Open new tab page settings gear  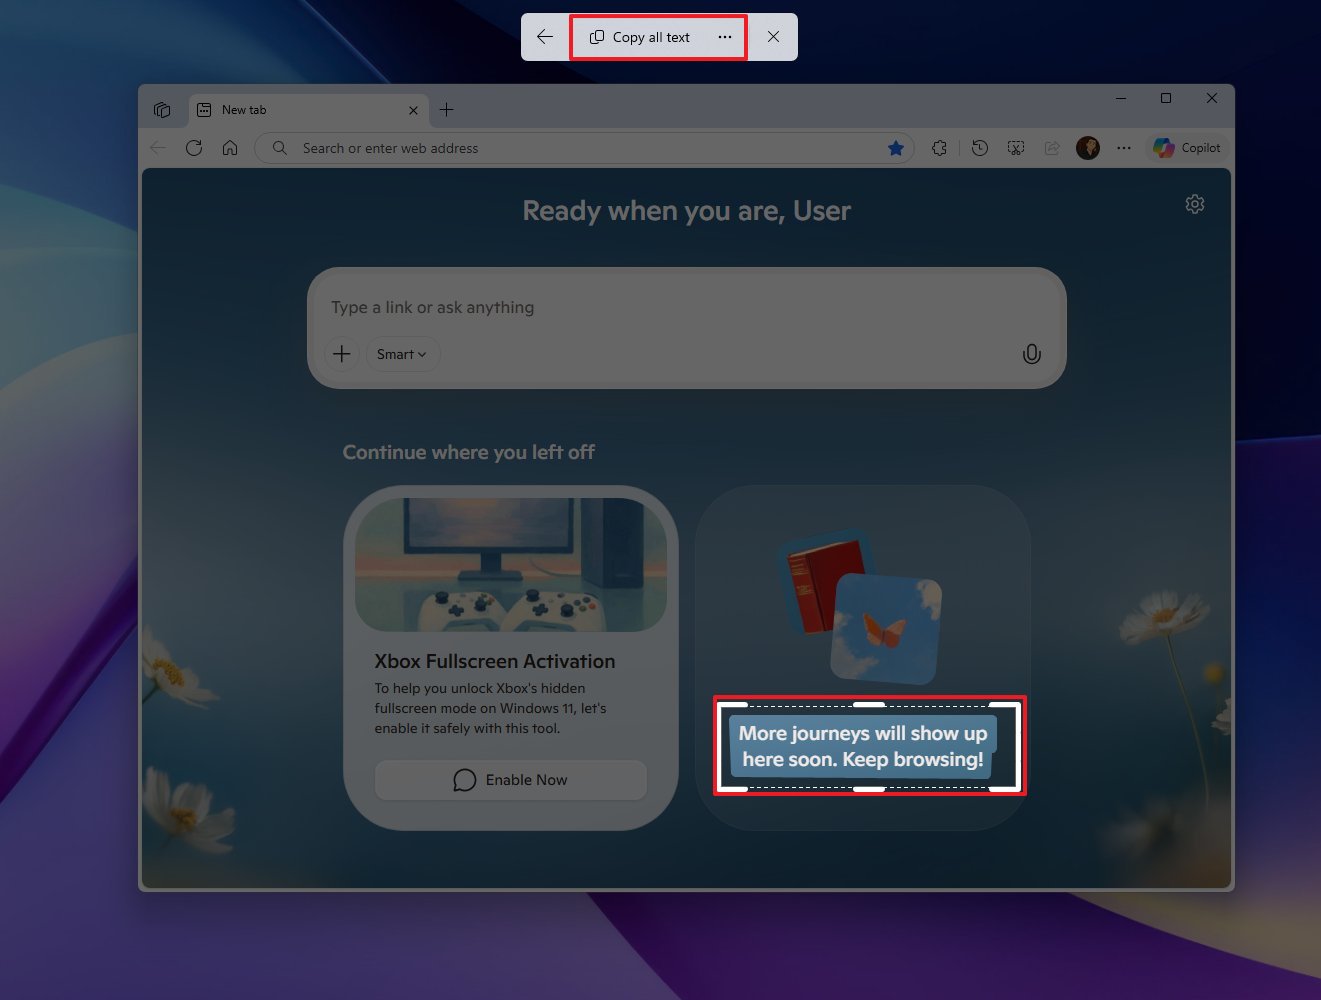click(1194, 203)
